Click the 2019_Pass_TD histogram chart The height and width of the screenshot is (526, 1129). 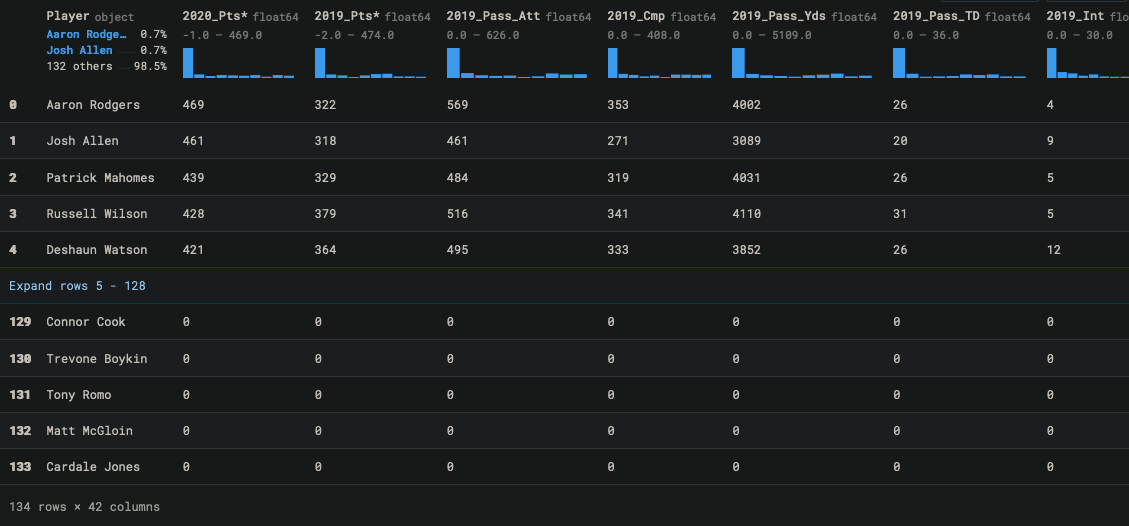pos(959,63)
